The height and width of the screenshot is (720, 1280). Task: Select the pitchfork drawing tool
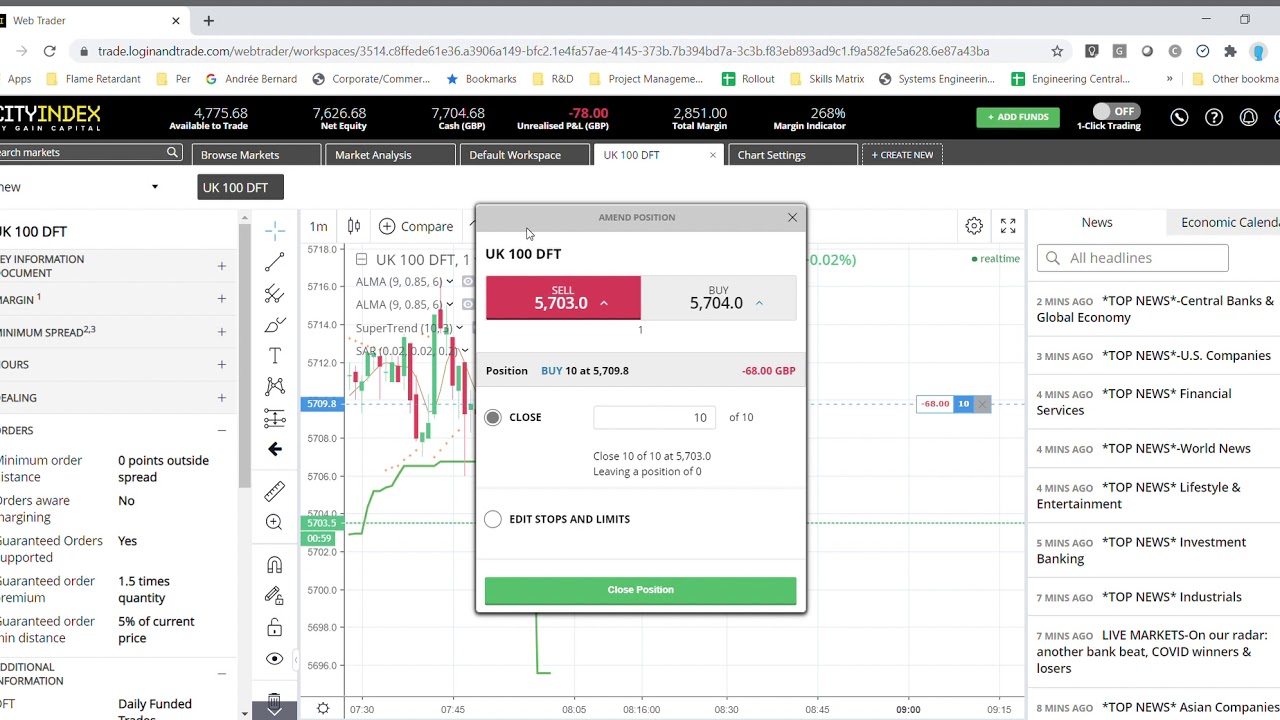click(275, 294)
